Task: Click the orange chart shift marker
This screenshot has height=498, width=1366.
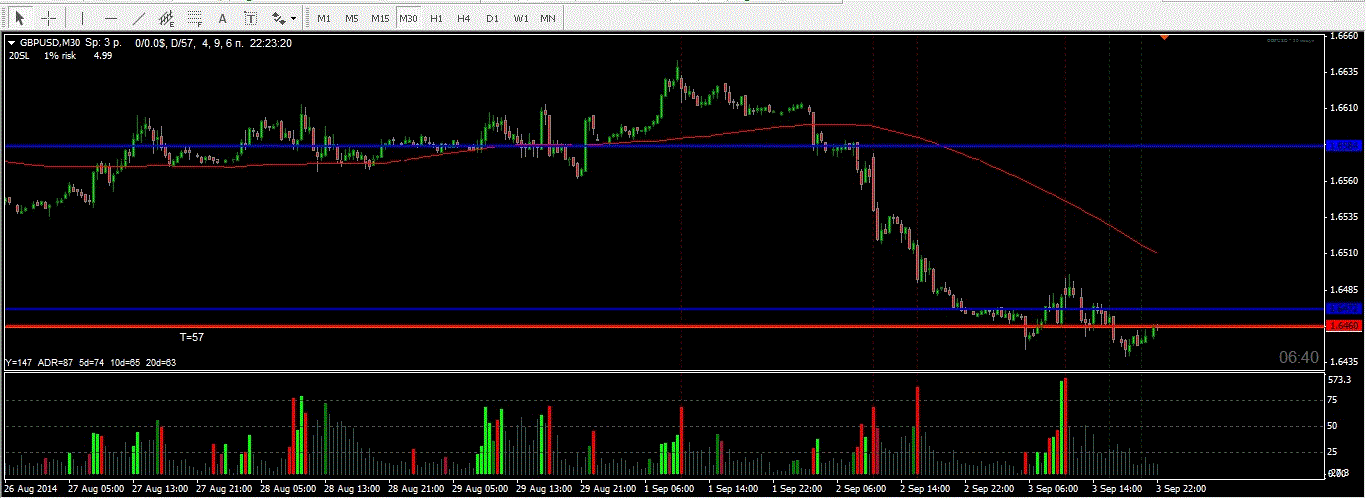Action: click(1164, 38)
